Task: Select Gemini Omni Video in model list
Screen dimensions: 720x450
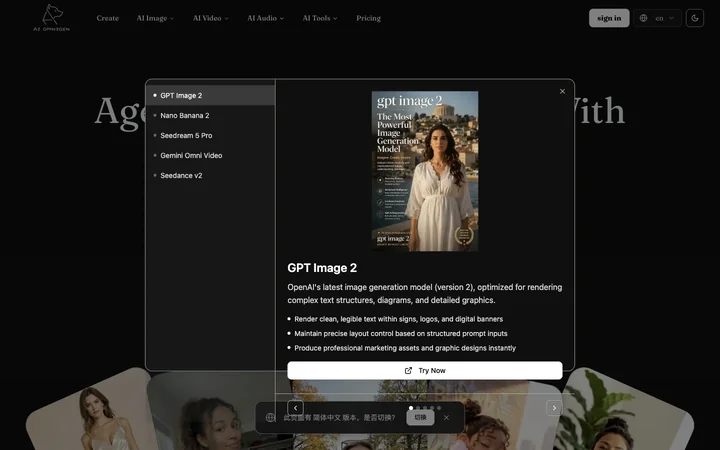Action: (211, 155)
